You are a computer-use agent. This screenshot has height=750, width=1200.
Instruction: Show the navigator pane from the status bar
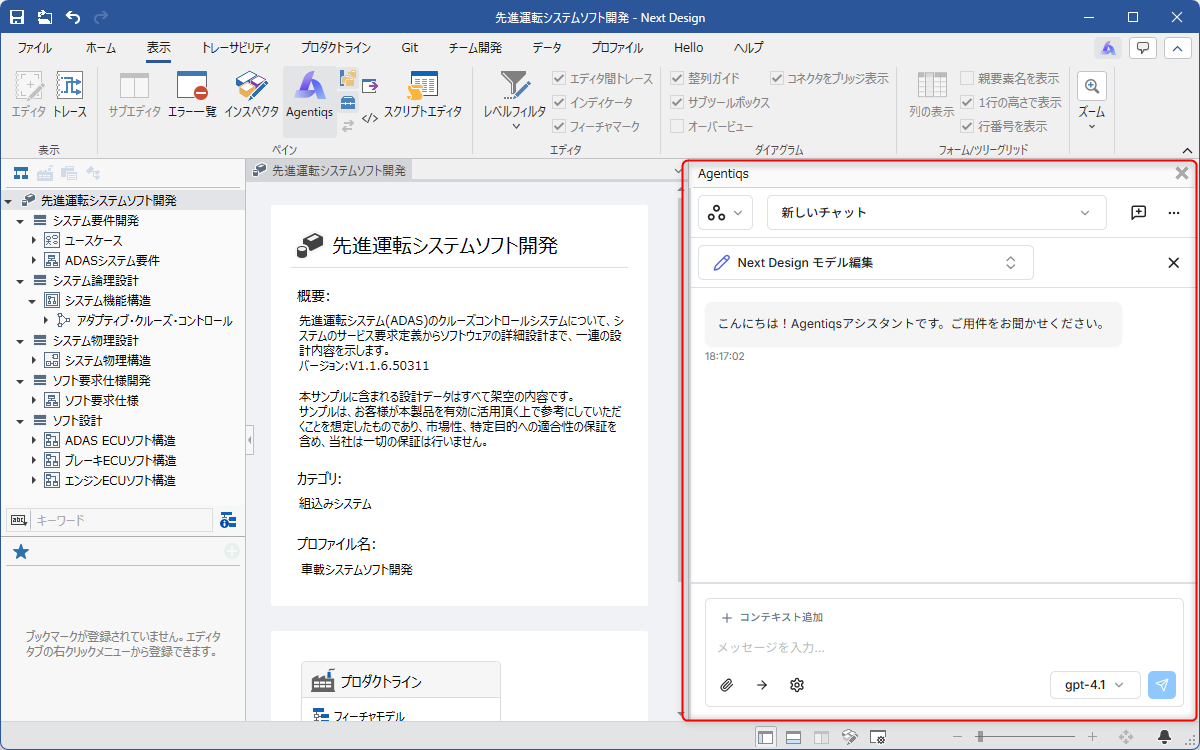766,737
